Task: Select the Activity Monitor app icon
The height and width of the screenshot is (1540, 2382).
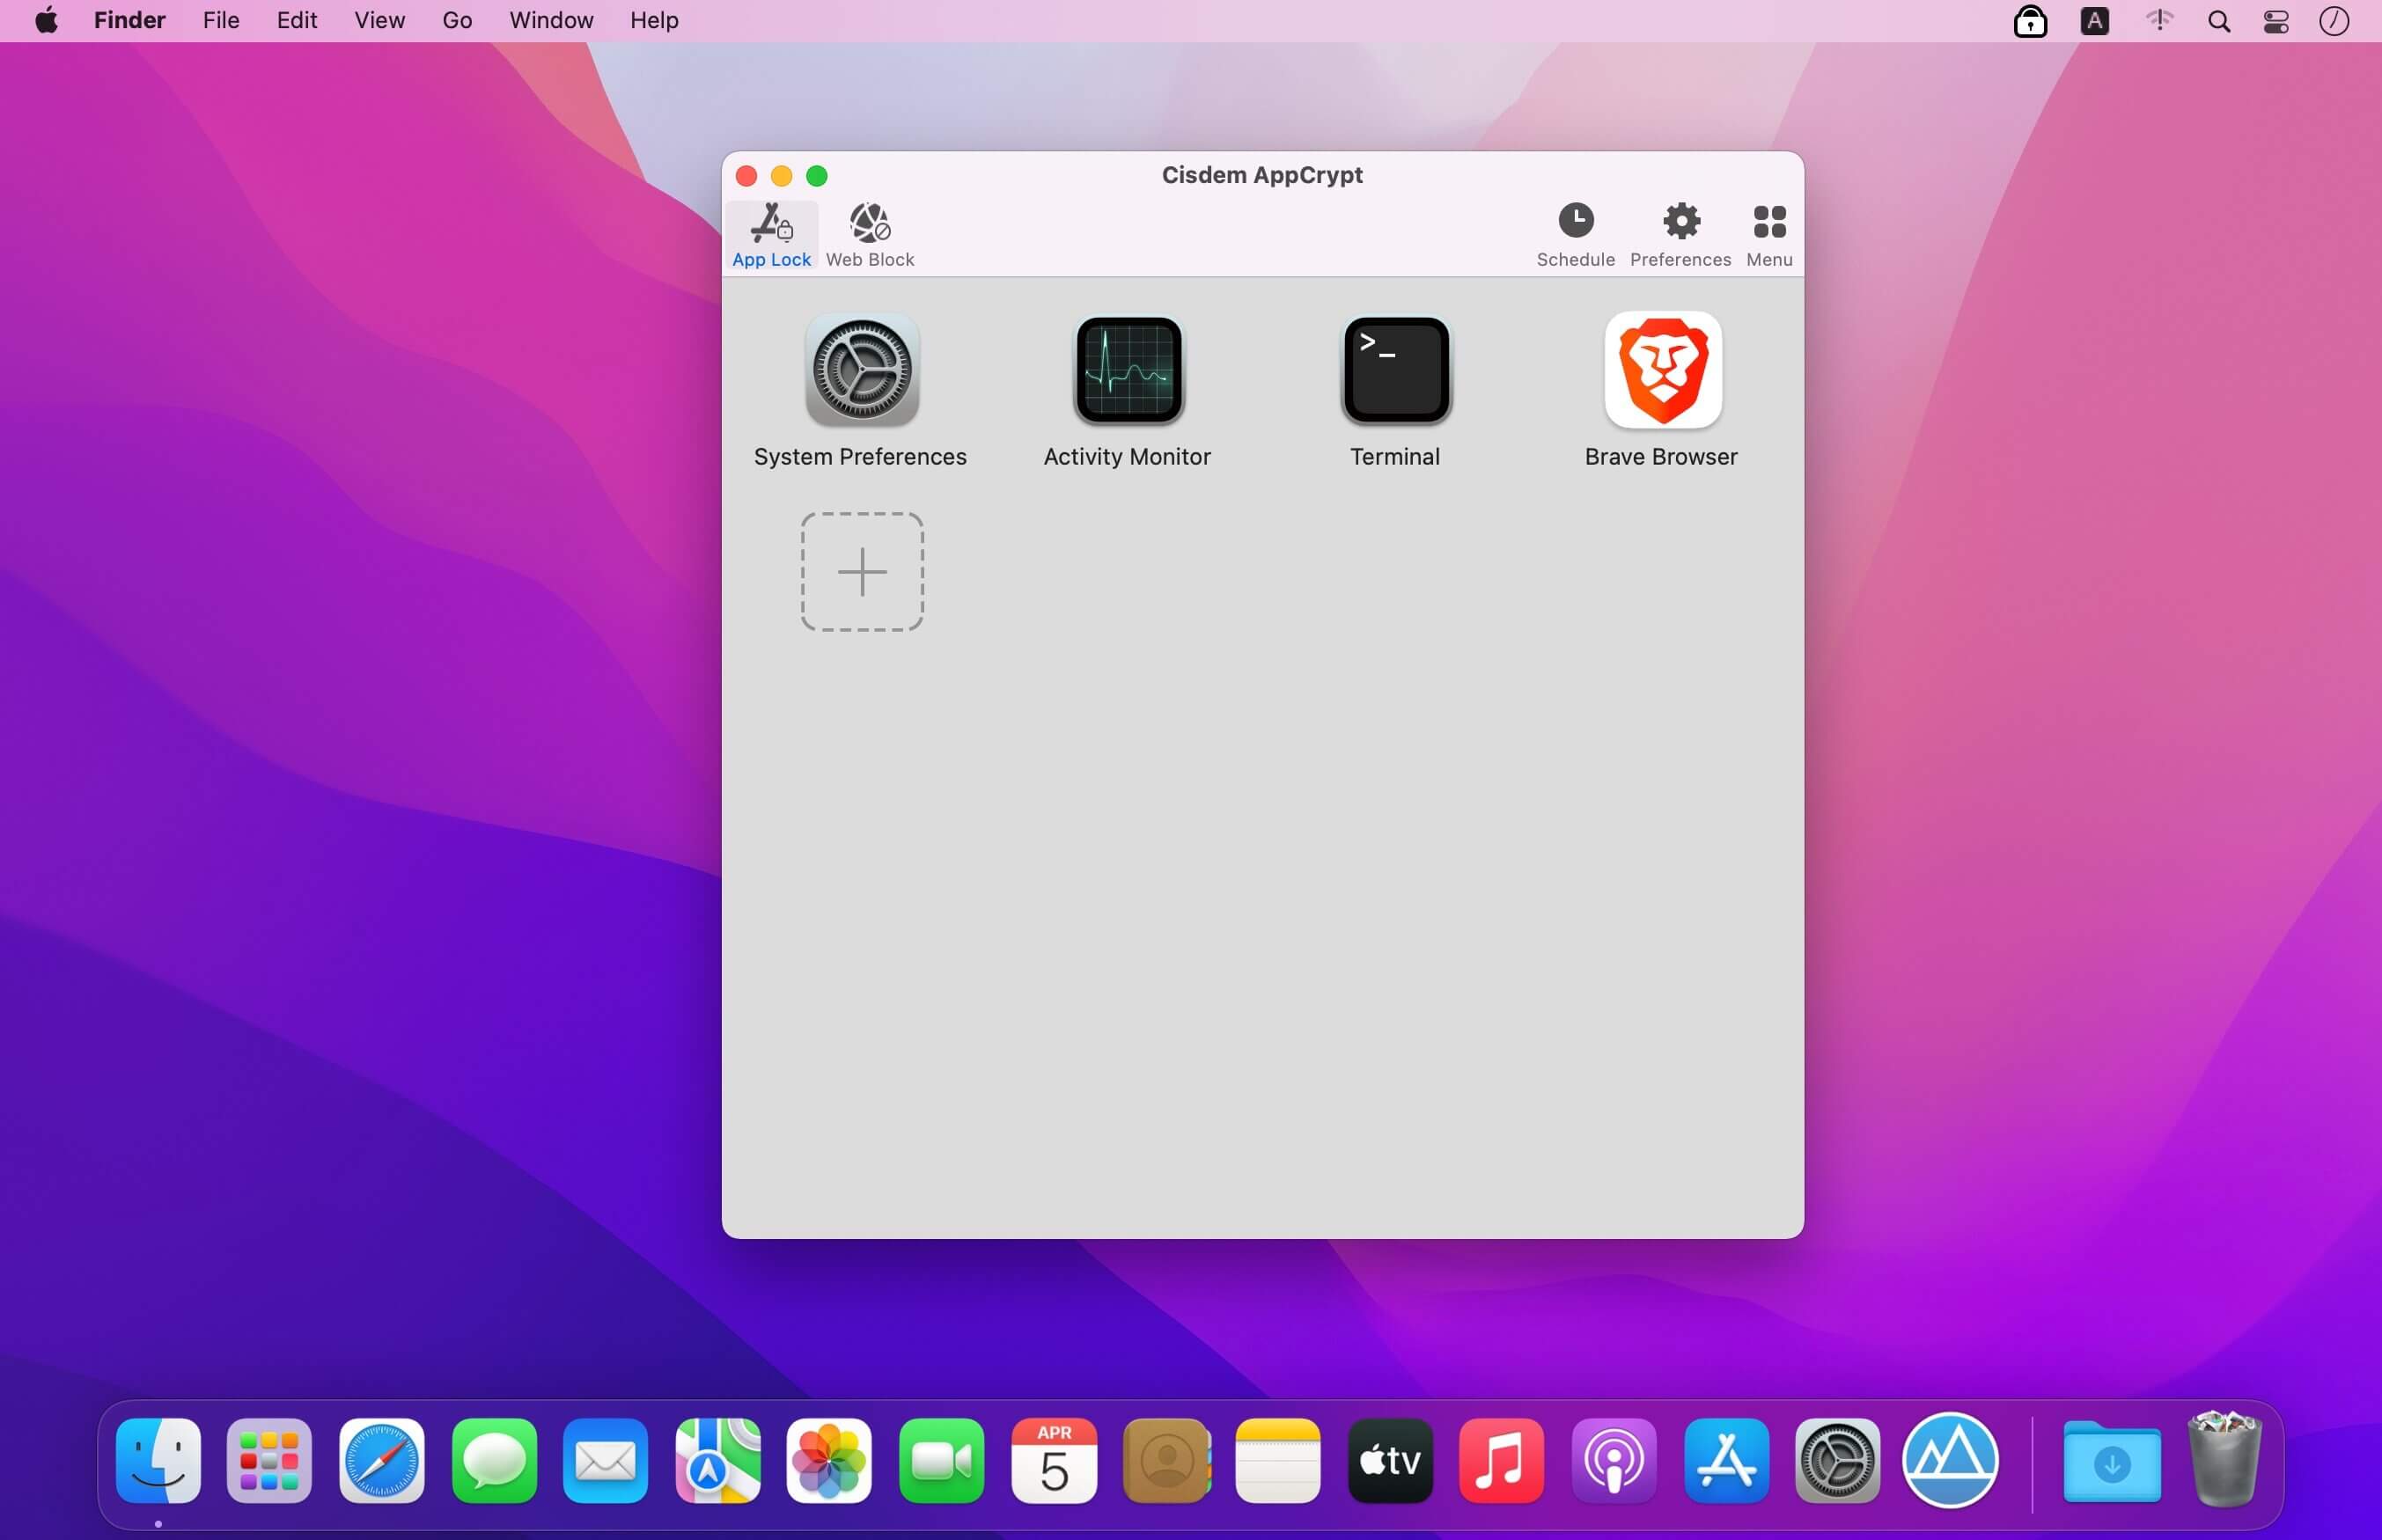Action: (x=1128, y=370)
